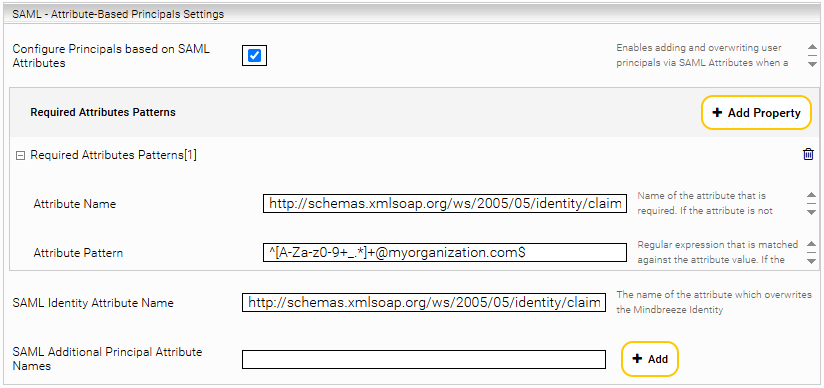
Task: Click the Required Attributes Patterns section header
Action: (x=103, y=113)
